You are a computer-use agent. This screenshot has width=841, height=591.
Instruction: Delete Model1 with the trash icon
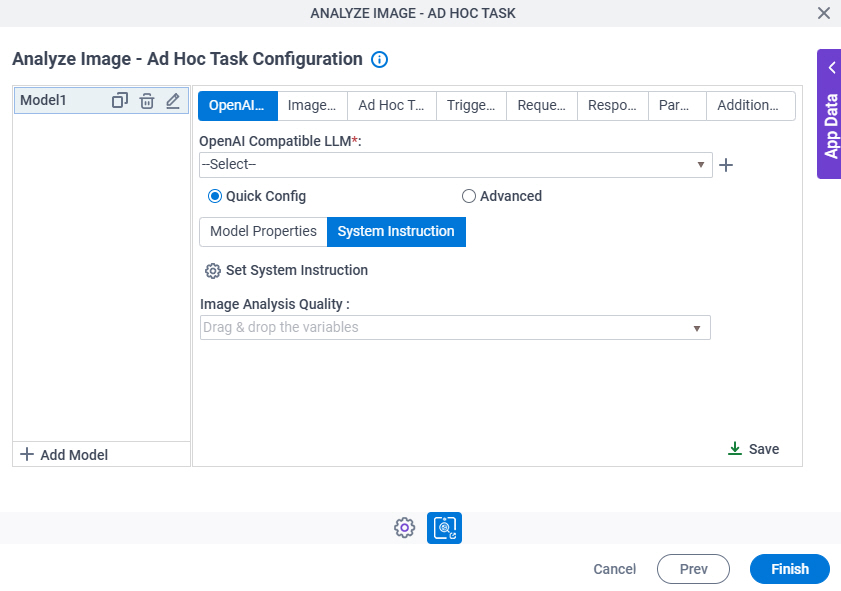tap(146, 100)
